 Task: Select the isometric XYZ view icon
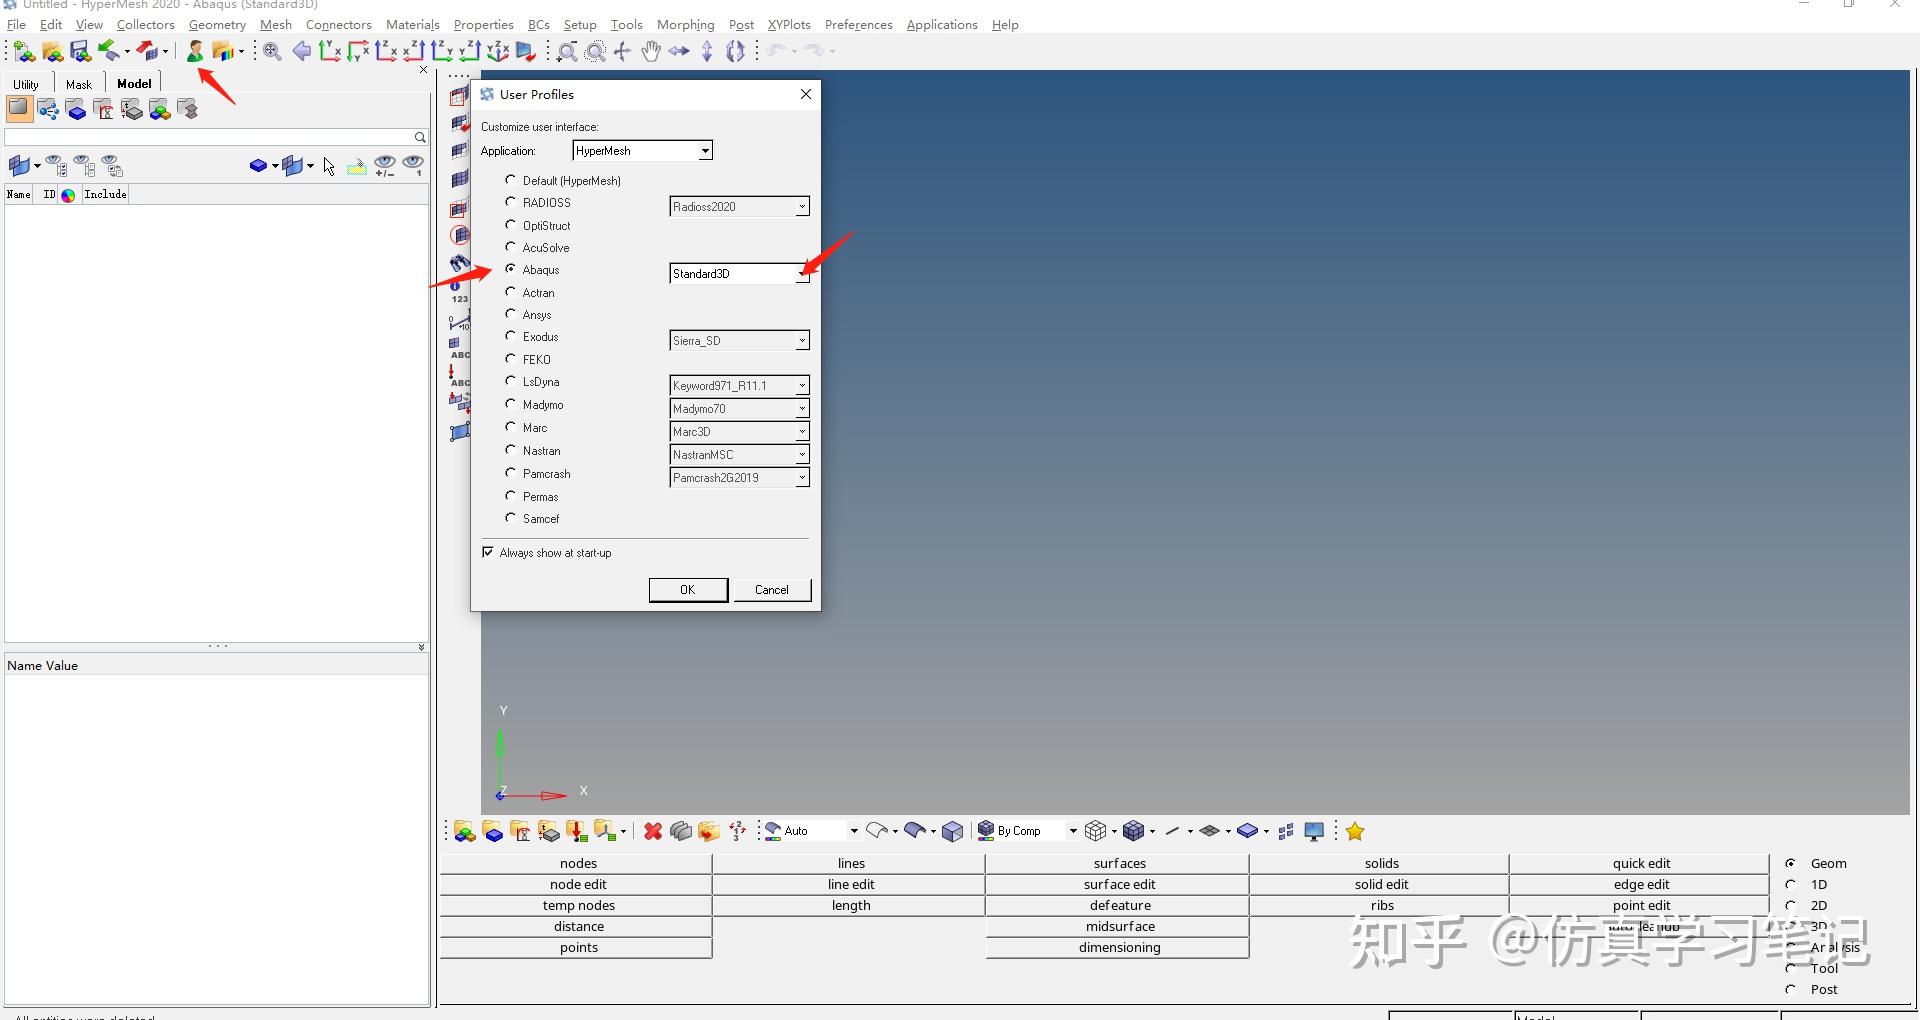pyautogui.click(x=497, y=51)
